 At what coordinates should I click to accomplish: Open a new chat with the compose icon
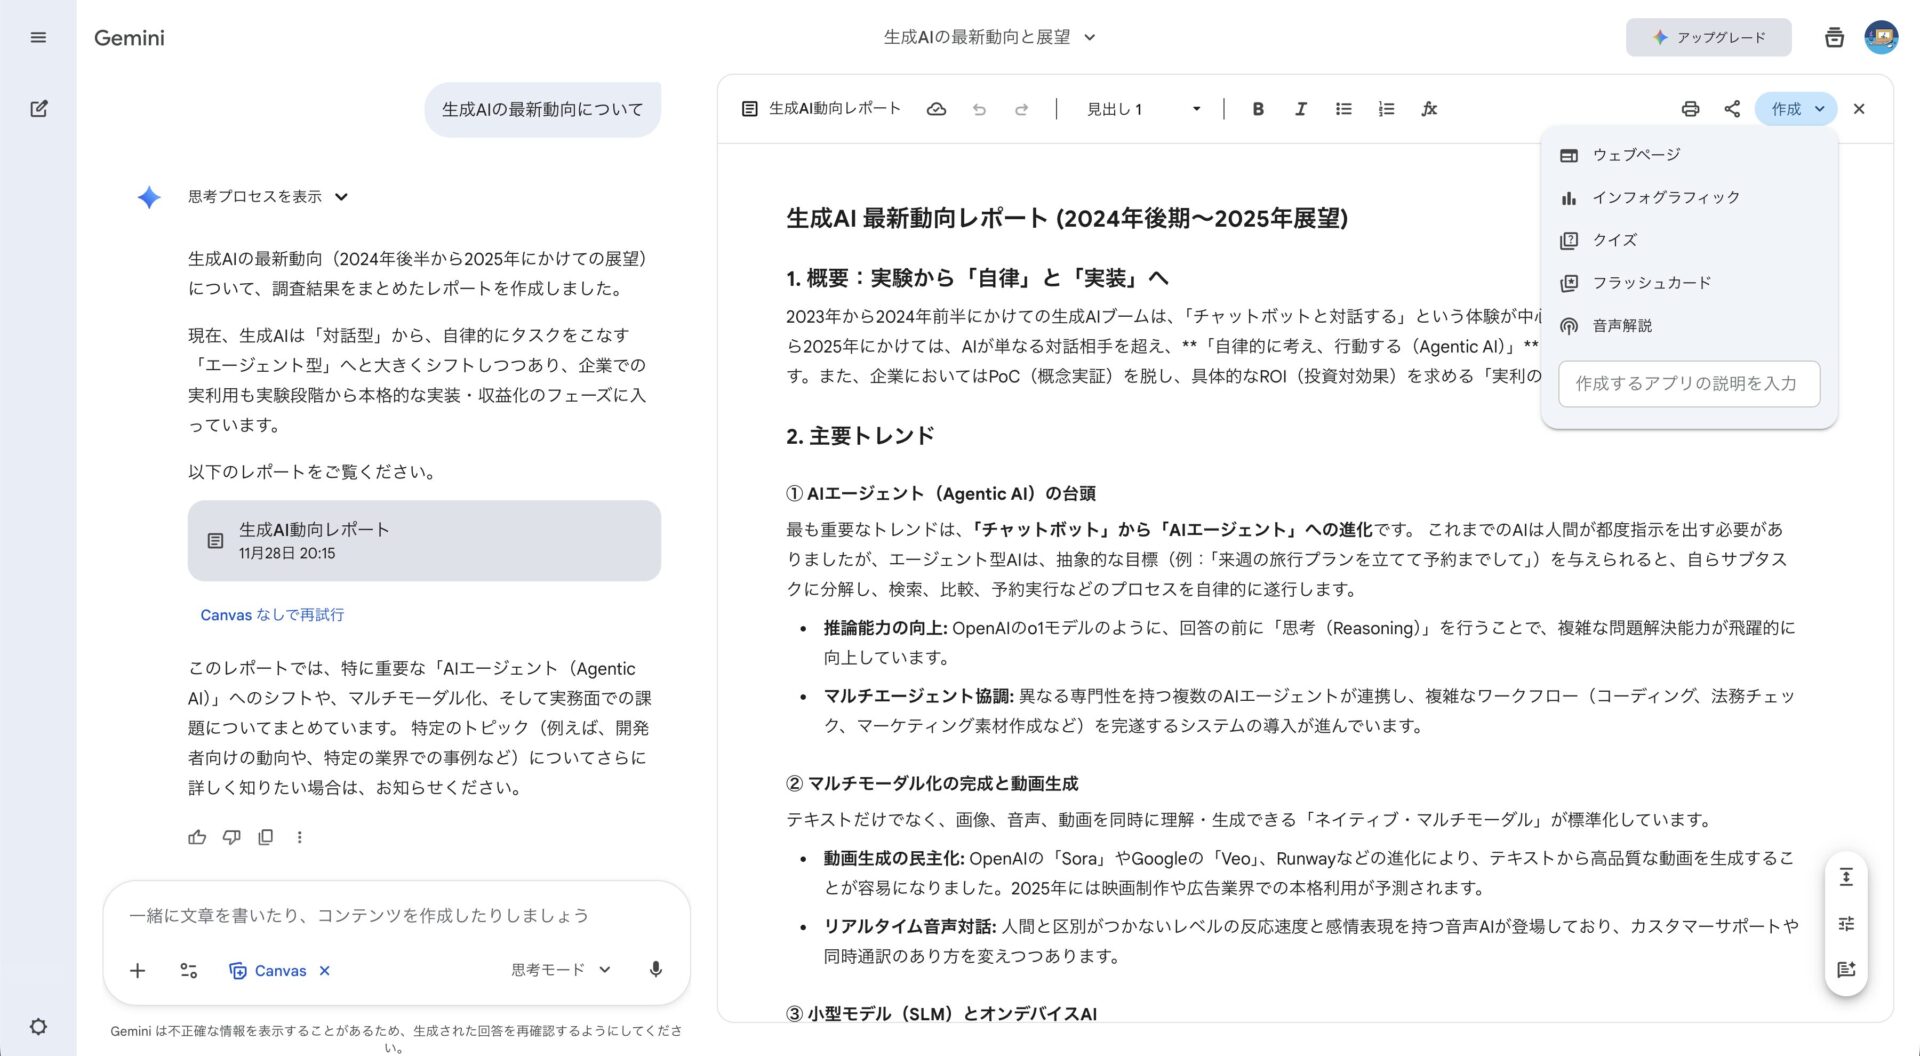coord(40,108)
